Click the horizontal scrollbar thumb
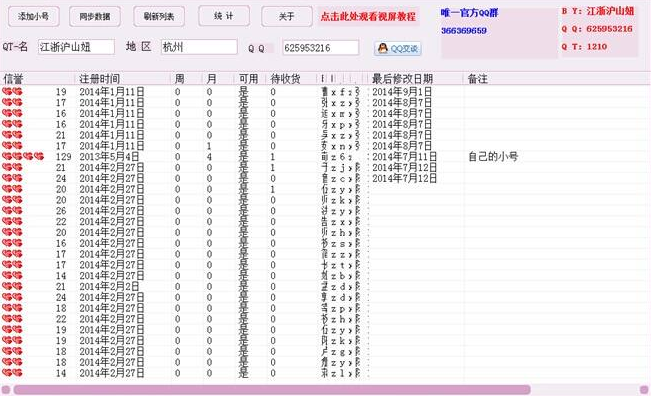This screenshot has width=651, height=396. 272,389
